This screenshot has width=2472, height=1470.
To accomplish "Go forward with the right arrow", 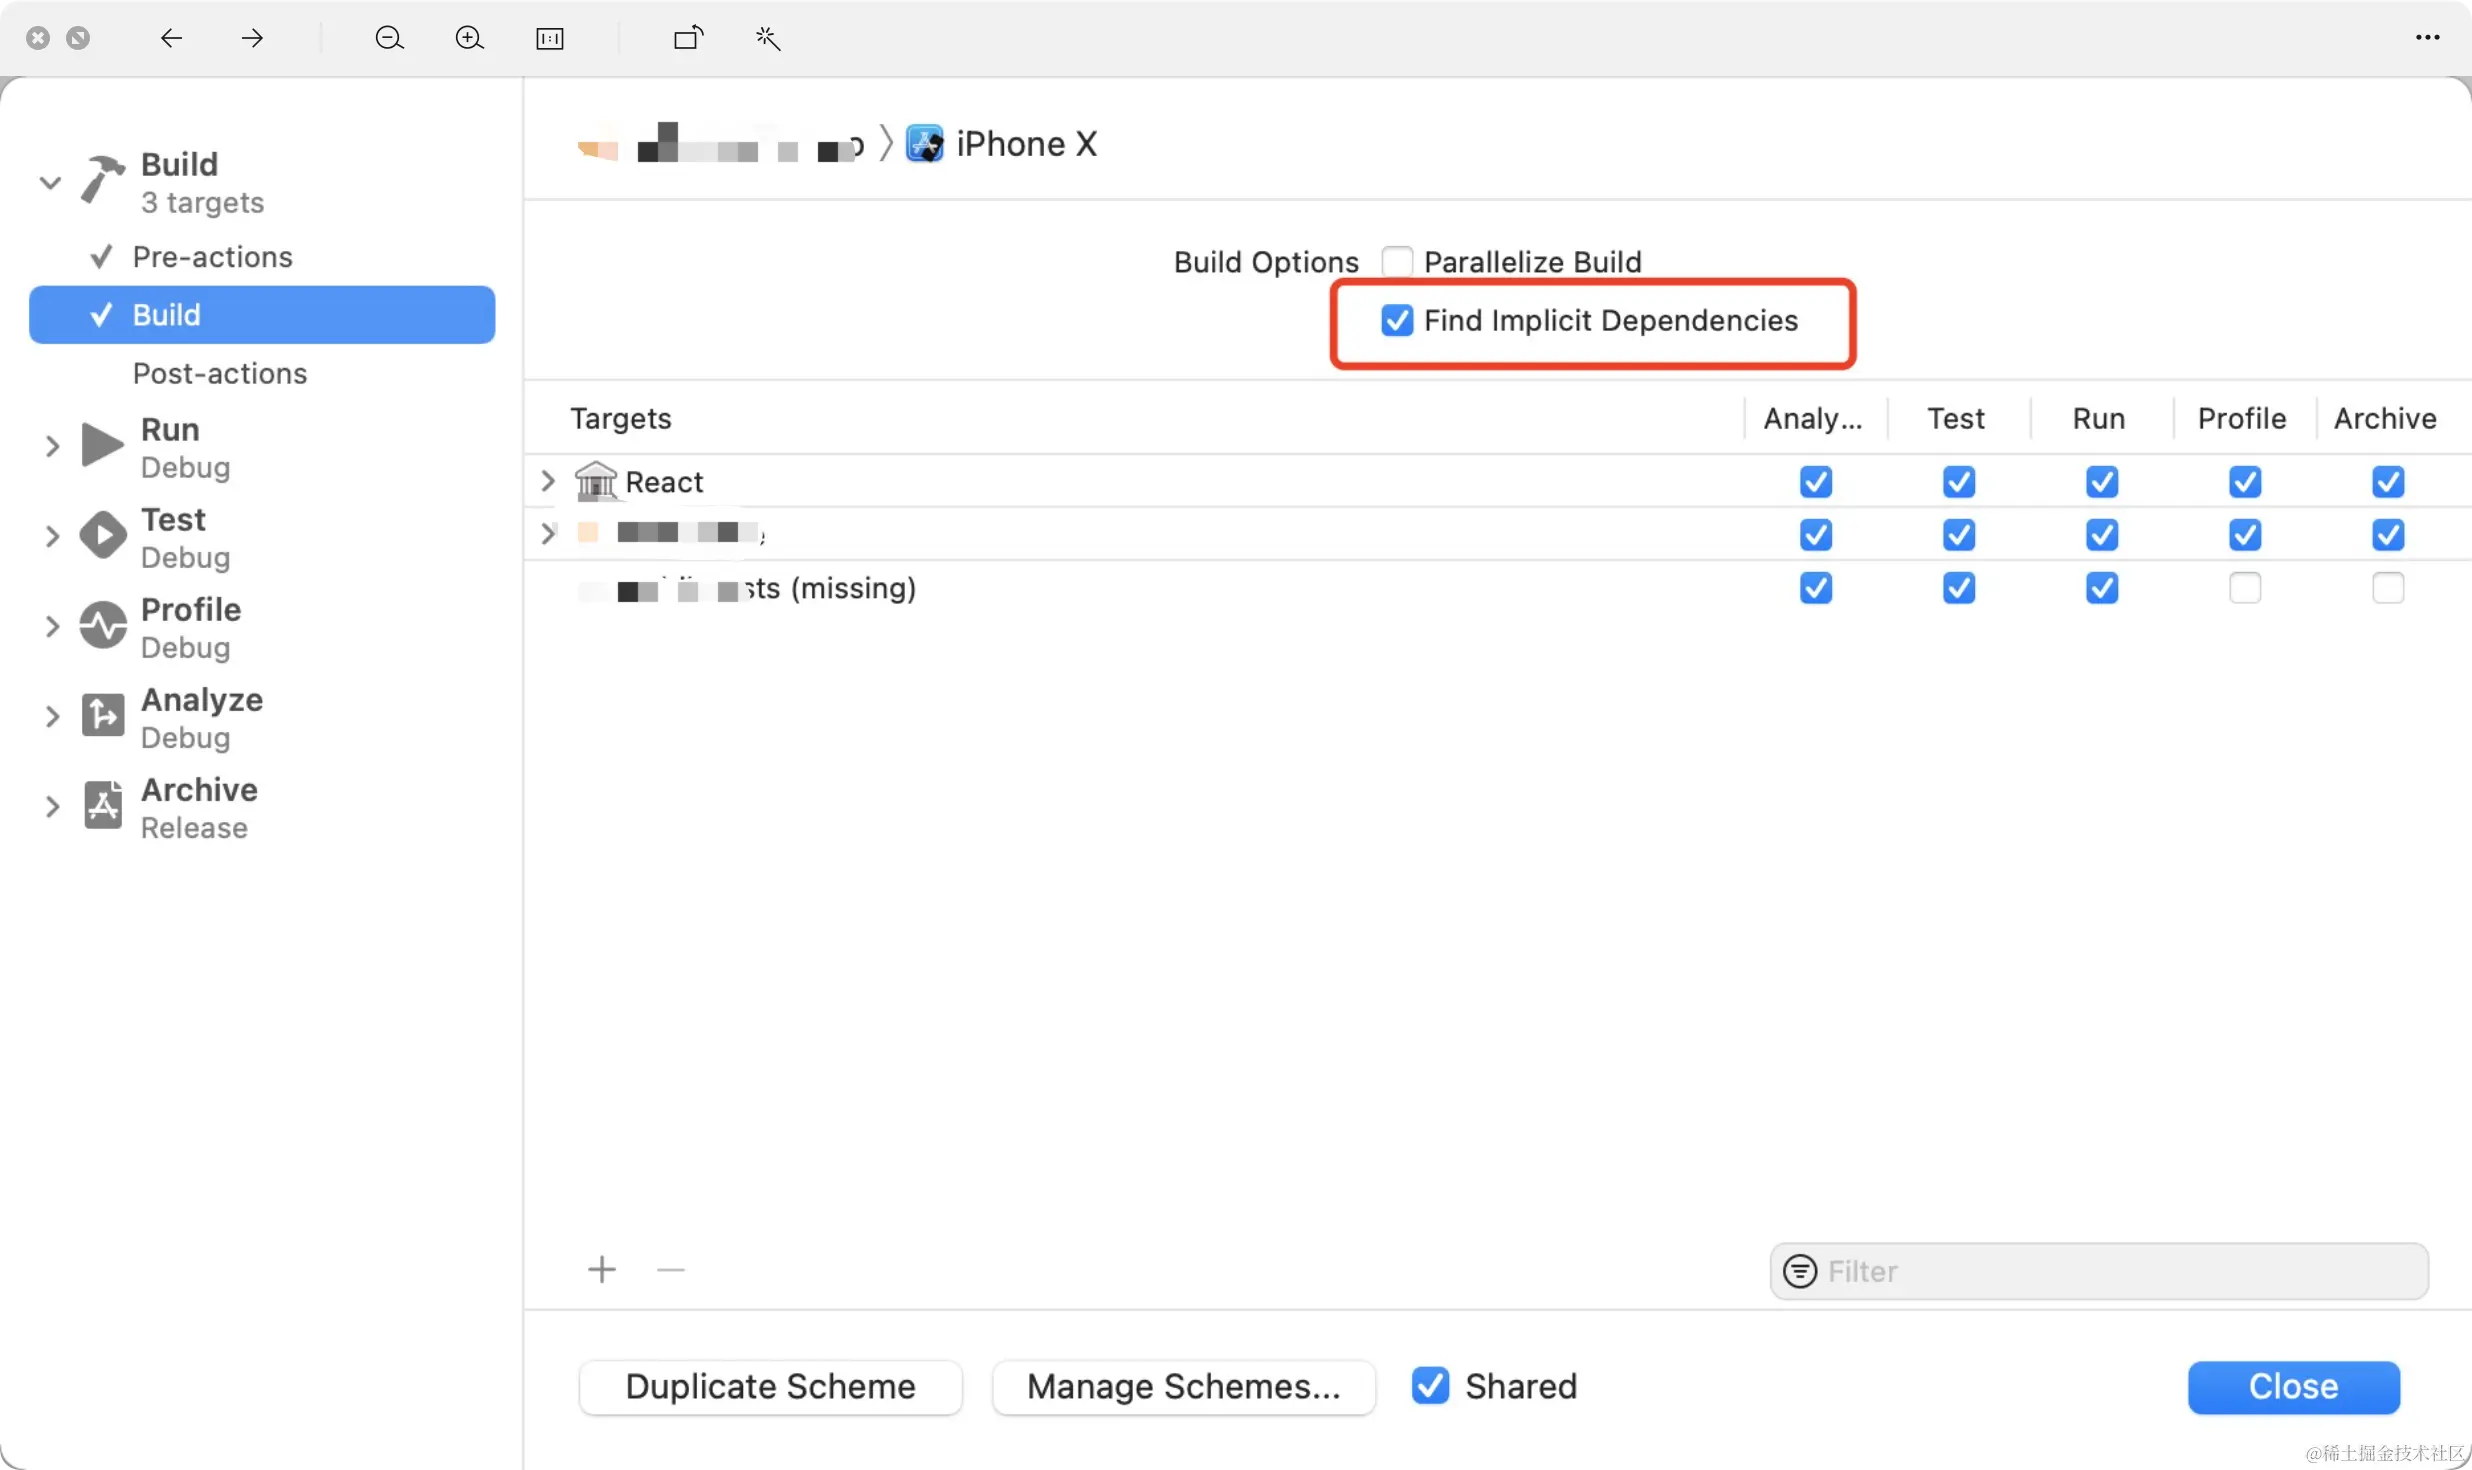I will pos(252,38).
